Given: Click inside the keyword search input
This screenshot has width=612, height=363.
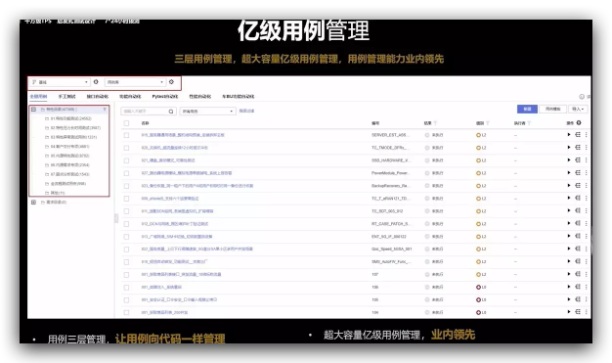Looking at the screenshot, I should [x=144, y=111].
